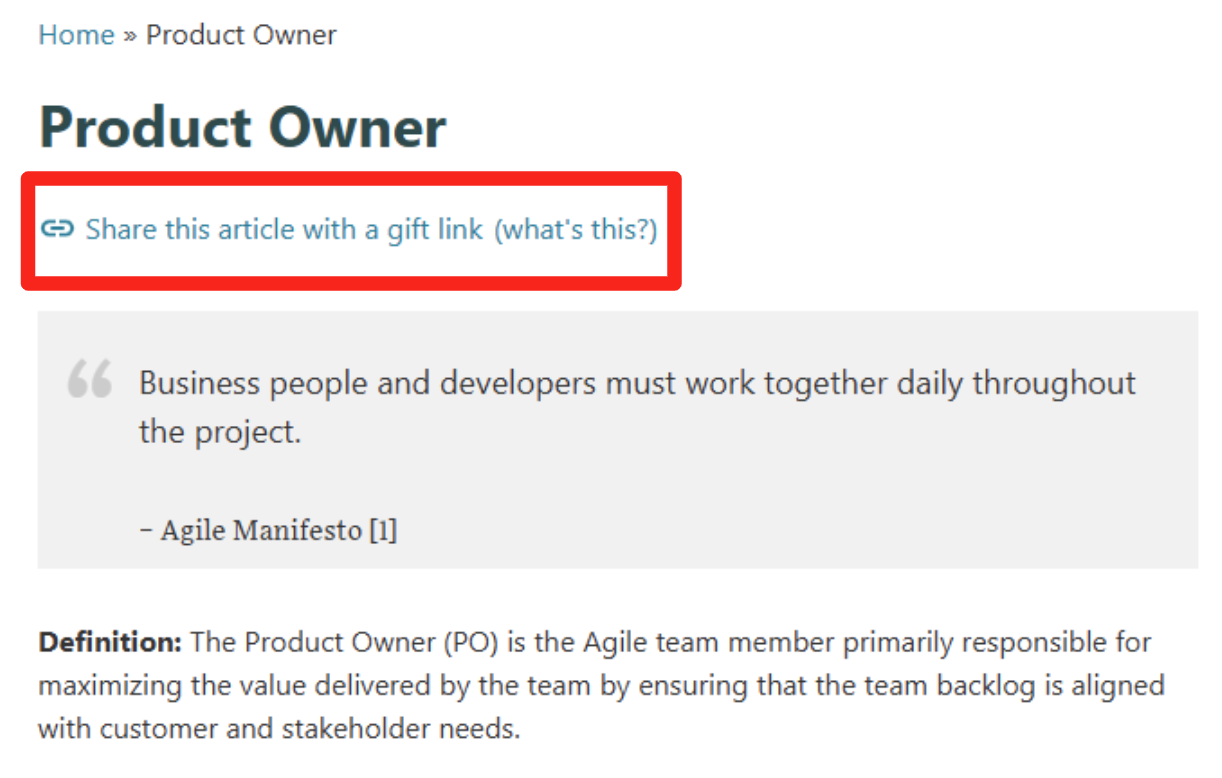Image resolution: width=1222 pixels, height=778 pixels.
Task: Select the "Product Owner" breadcrumb text
Action: click(x=241, y=35)
